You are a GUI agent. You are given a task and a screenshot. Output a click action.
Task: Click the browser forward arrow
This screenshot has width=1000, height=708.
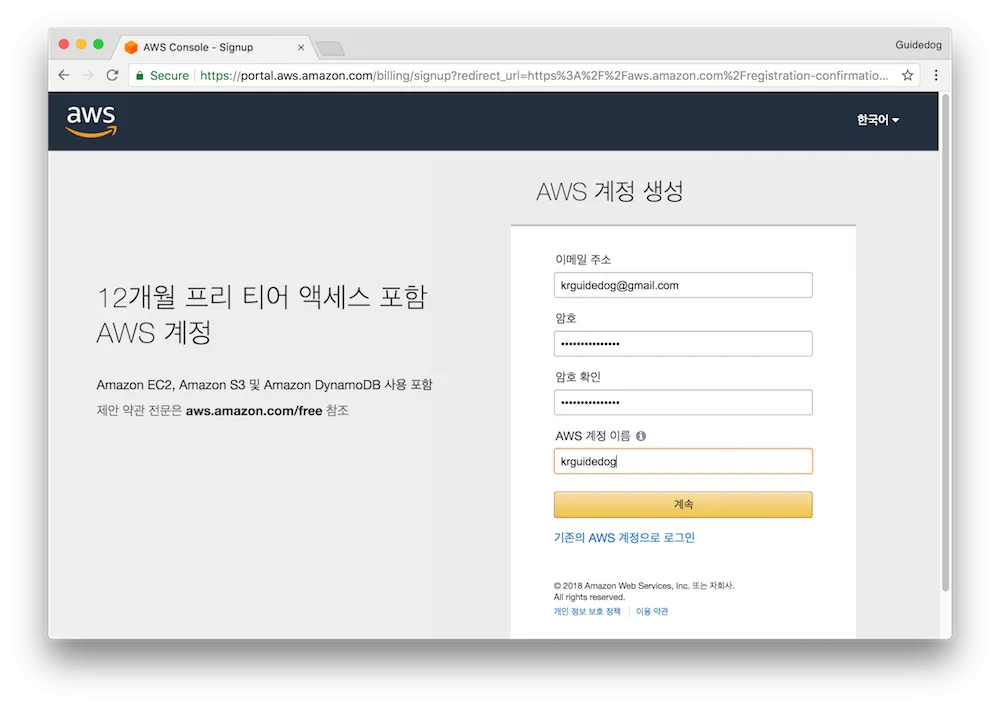click(x=88, y=75)
